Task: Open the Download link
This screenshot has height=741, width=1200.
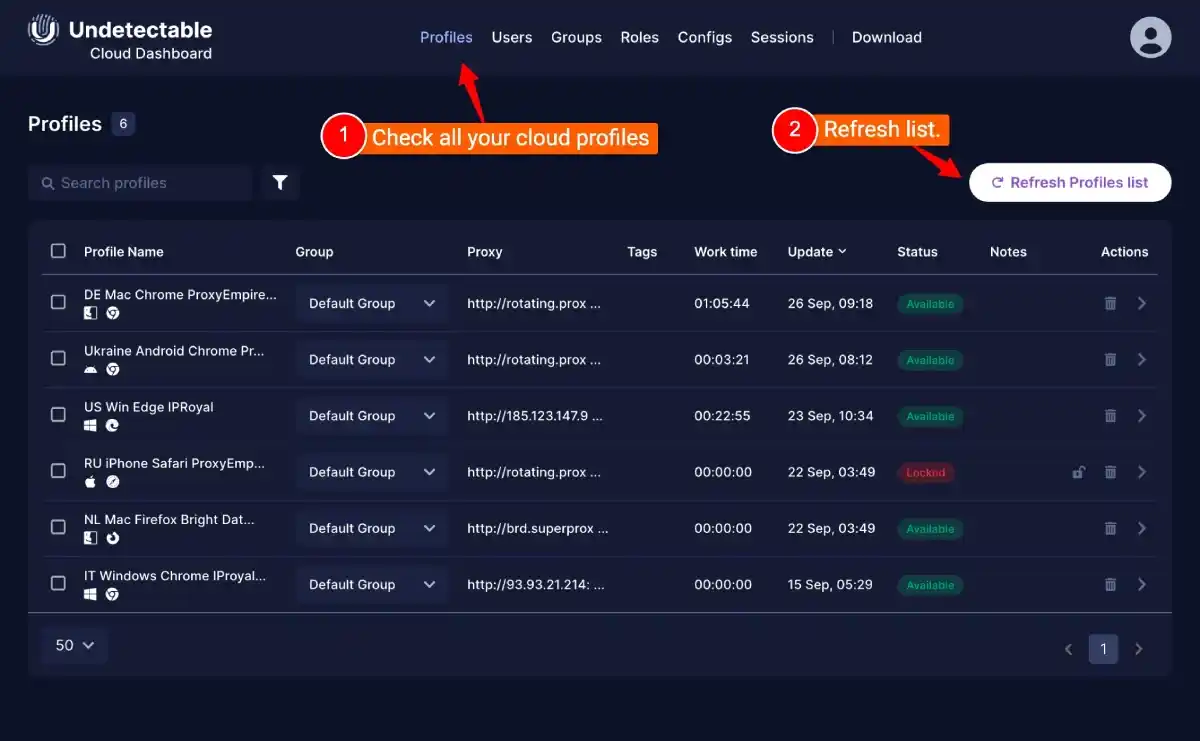Action: pyautogui.click(x=886, y=37)
